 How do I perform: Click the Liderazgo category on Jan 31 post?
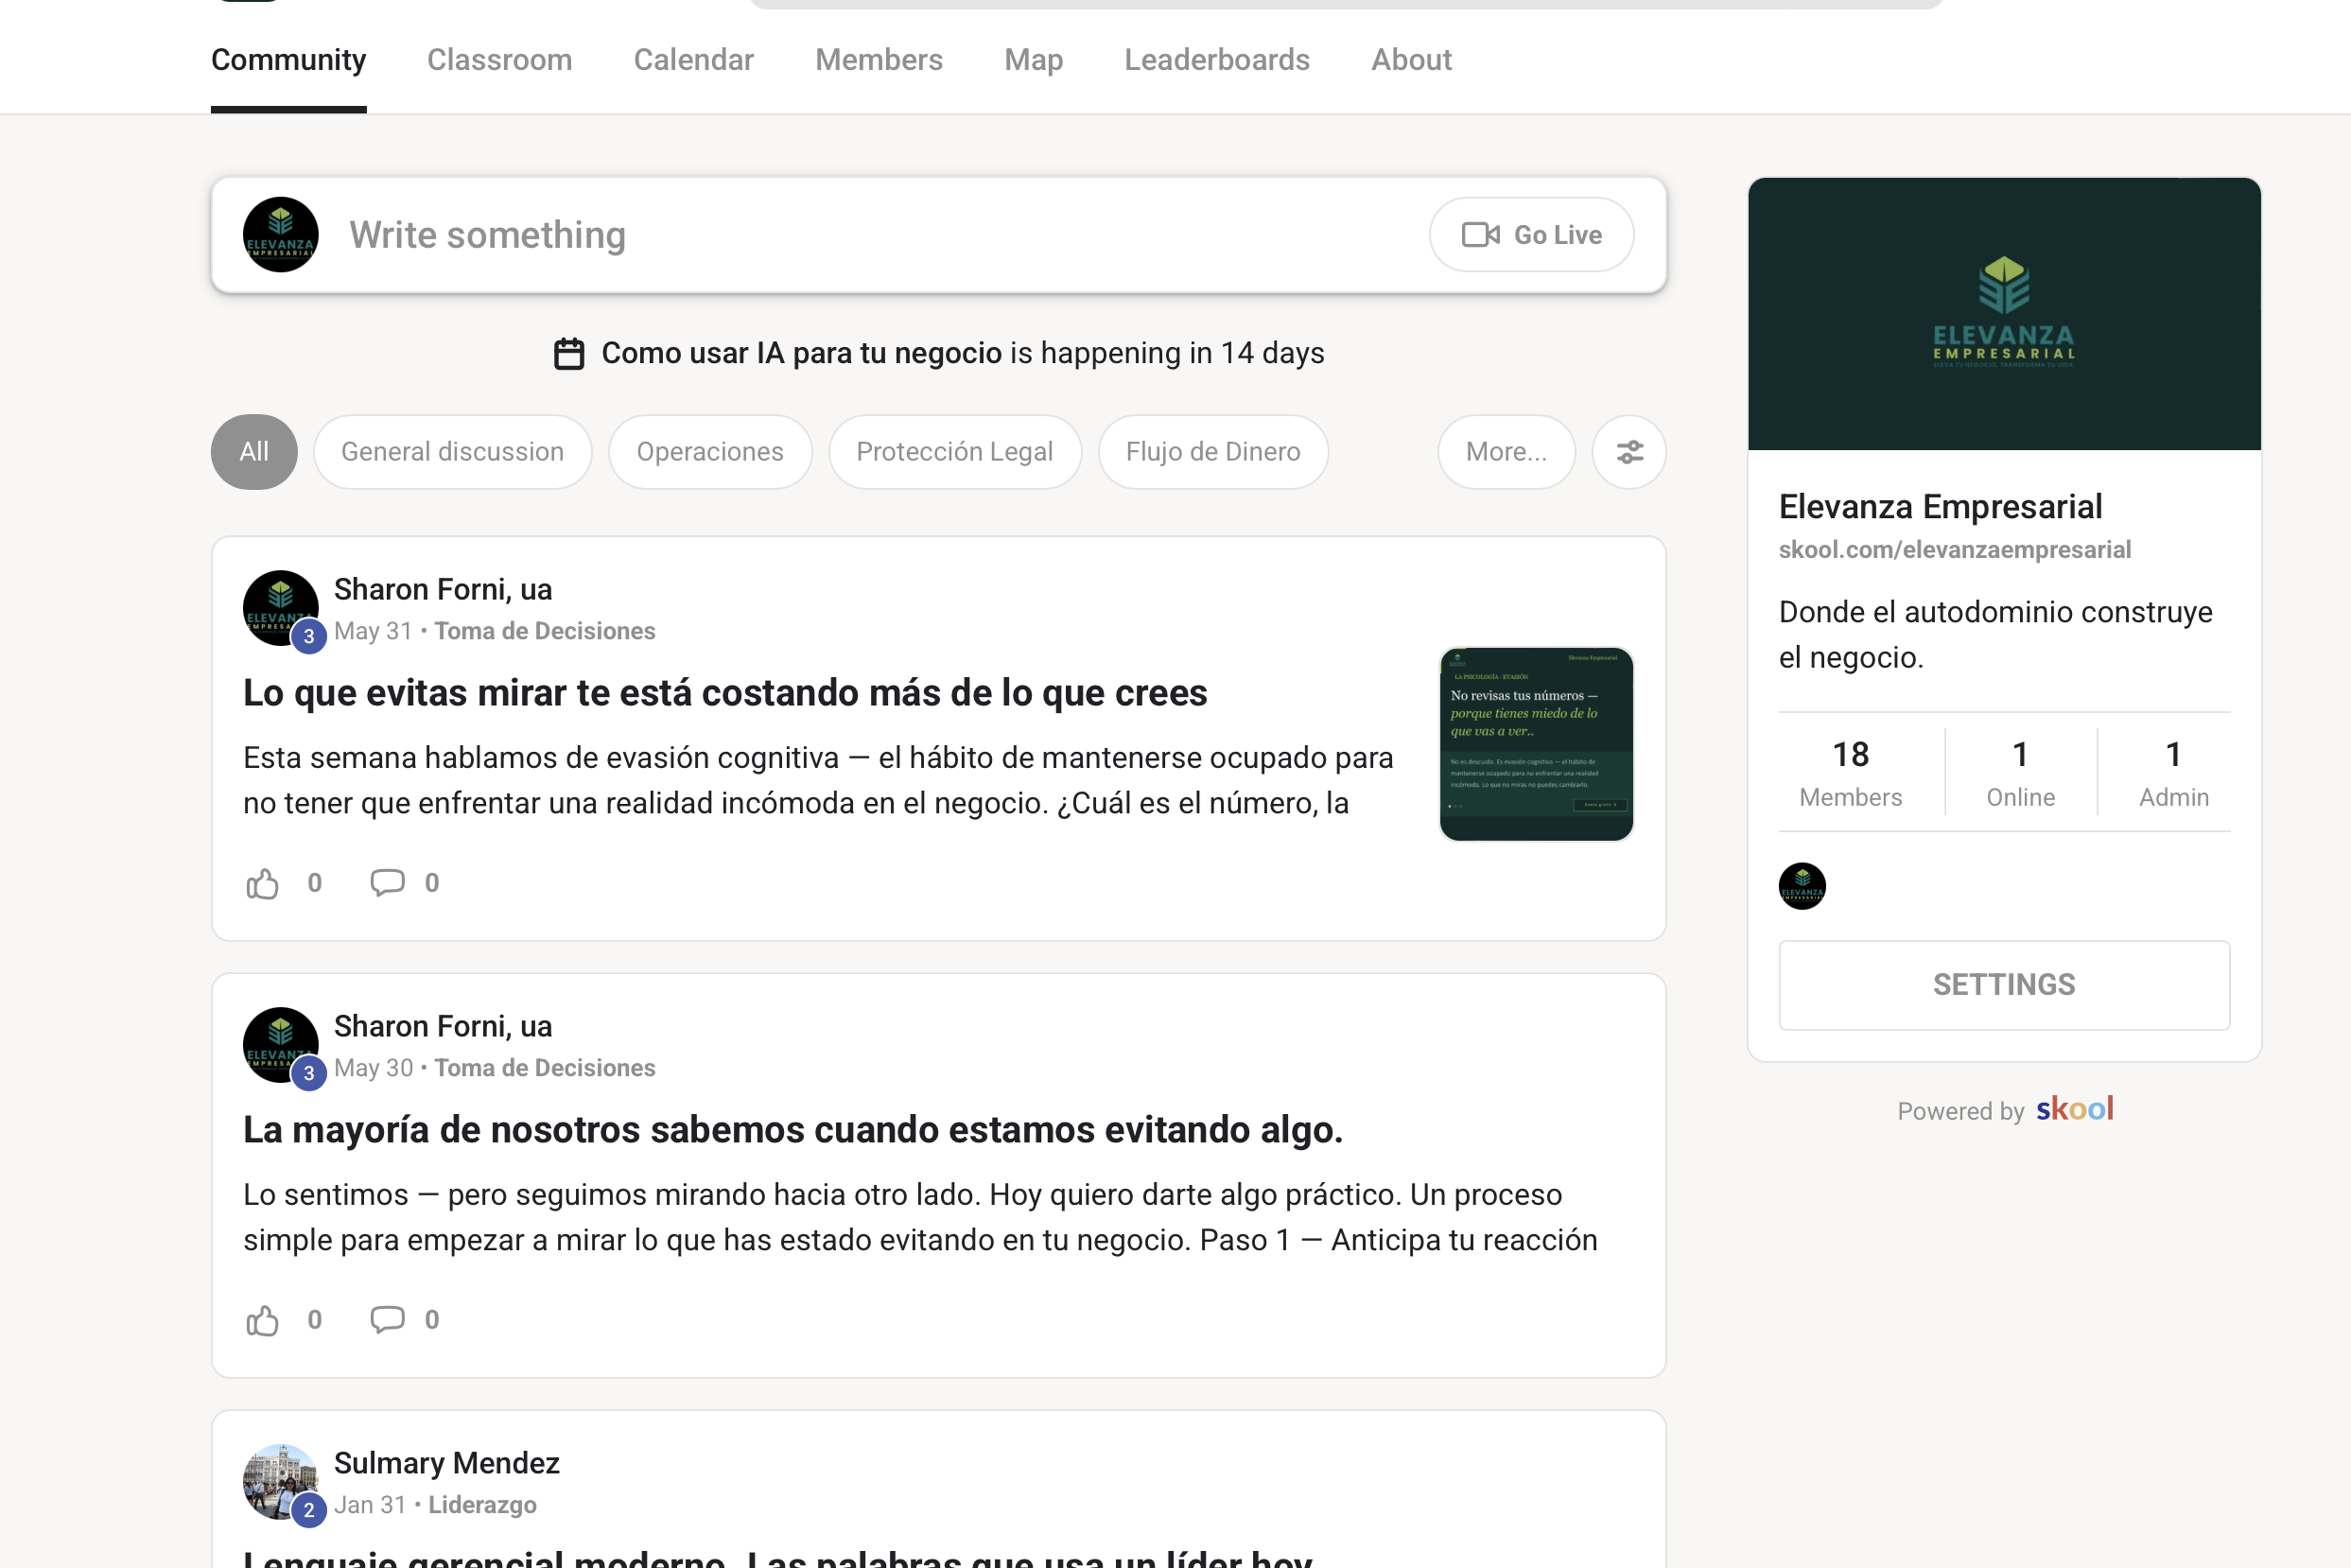click(x=482, y=1505)
